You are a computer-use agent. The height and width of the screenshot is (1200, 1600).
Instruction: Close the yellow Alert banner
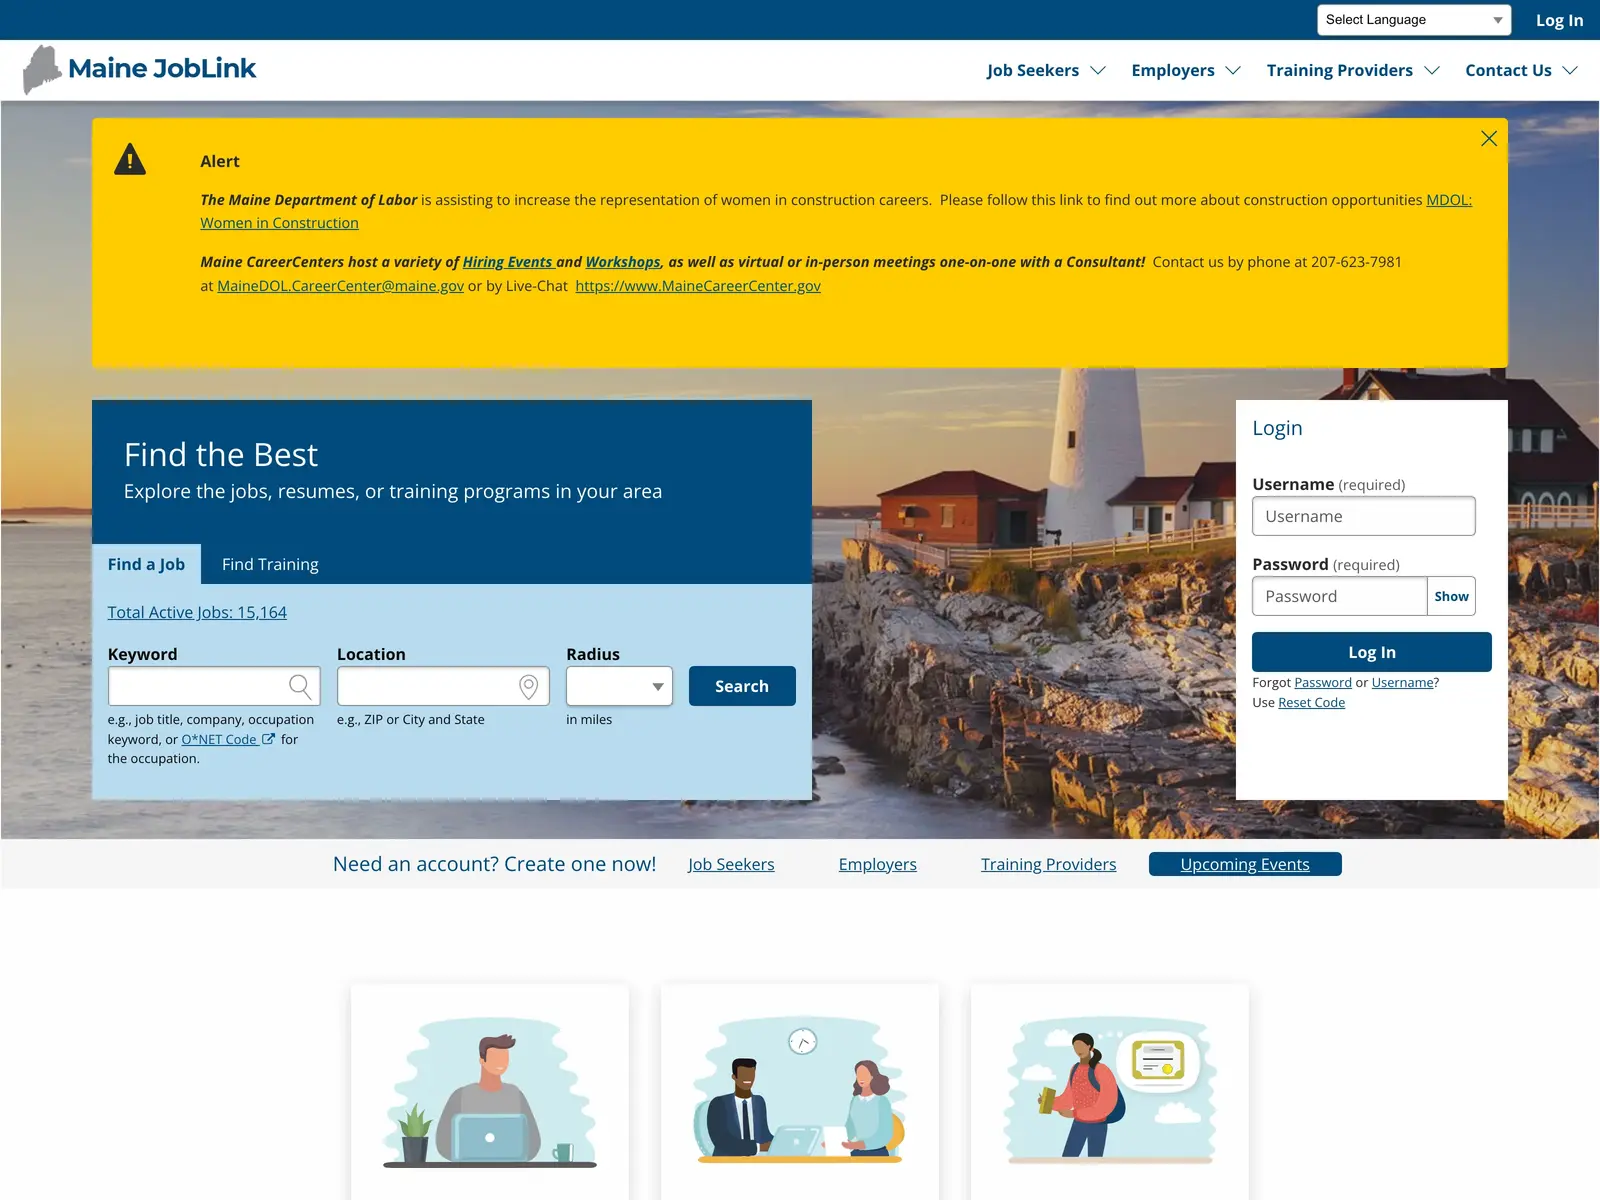[x=1489, y=139]
